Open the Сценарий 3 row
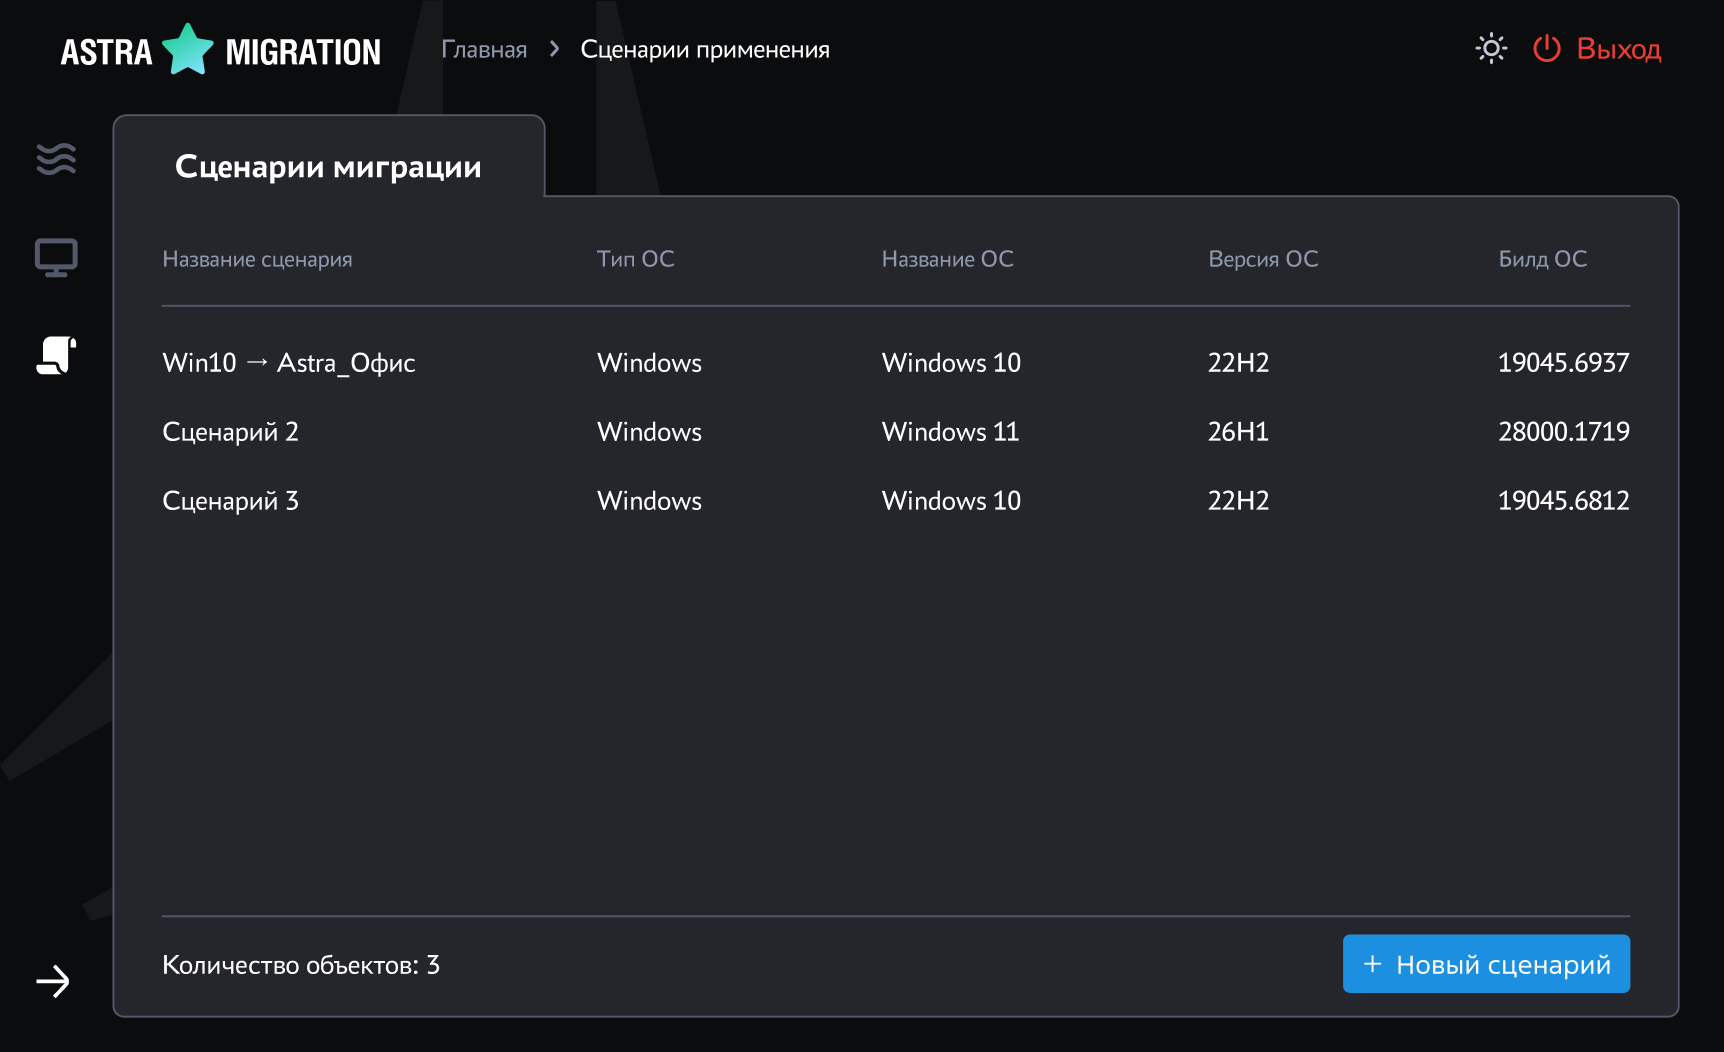 [231, 501]
